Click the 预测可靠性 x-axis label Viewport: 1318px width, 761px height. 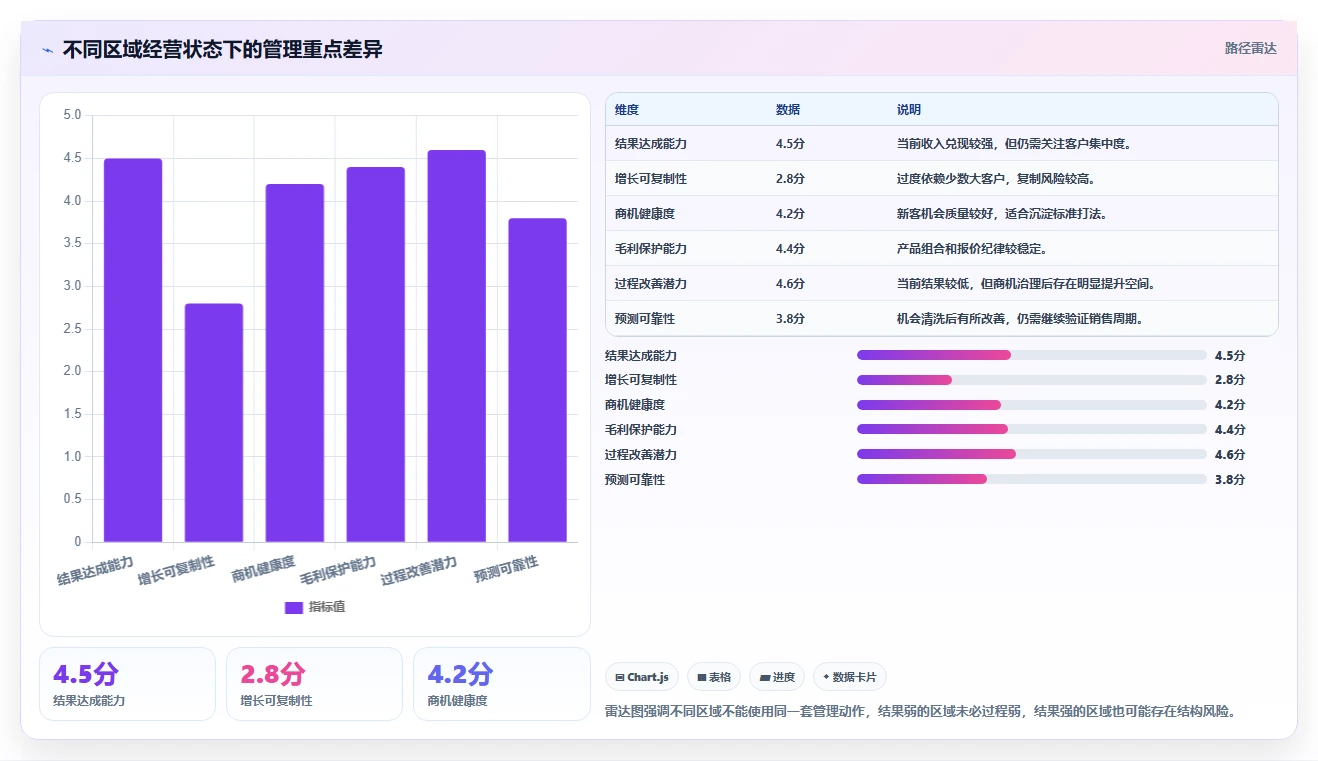[506, 569]
